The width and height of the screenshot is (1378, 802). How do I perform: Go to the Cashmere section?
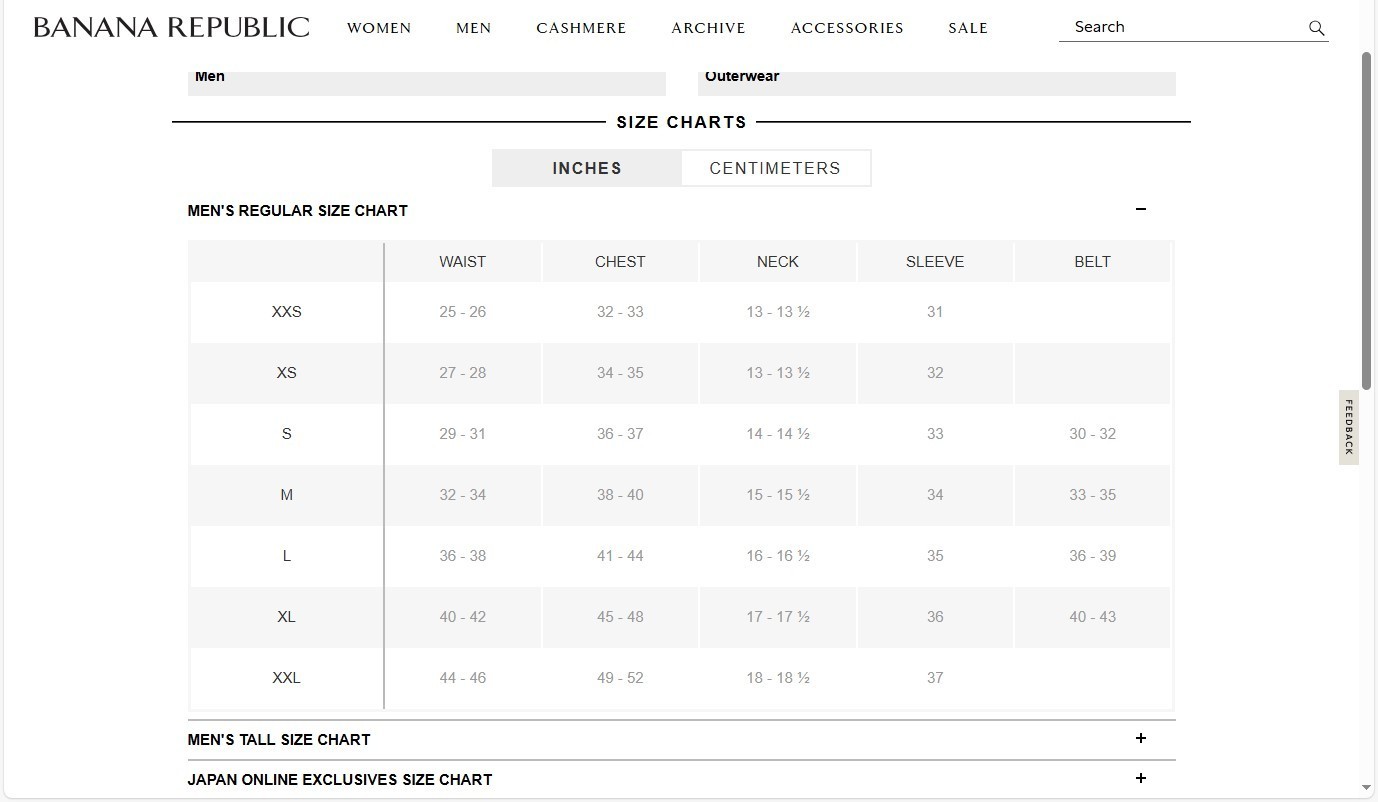pos(581,28)
